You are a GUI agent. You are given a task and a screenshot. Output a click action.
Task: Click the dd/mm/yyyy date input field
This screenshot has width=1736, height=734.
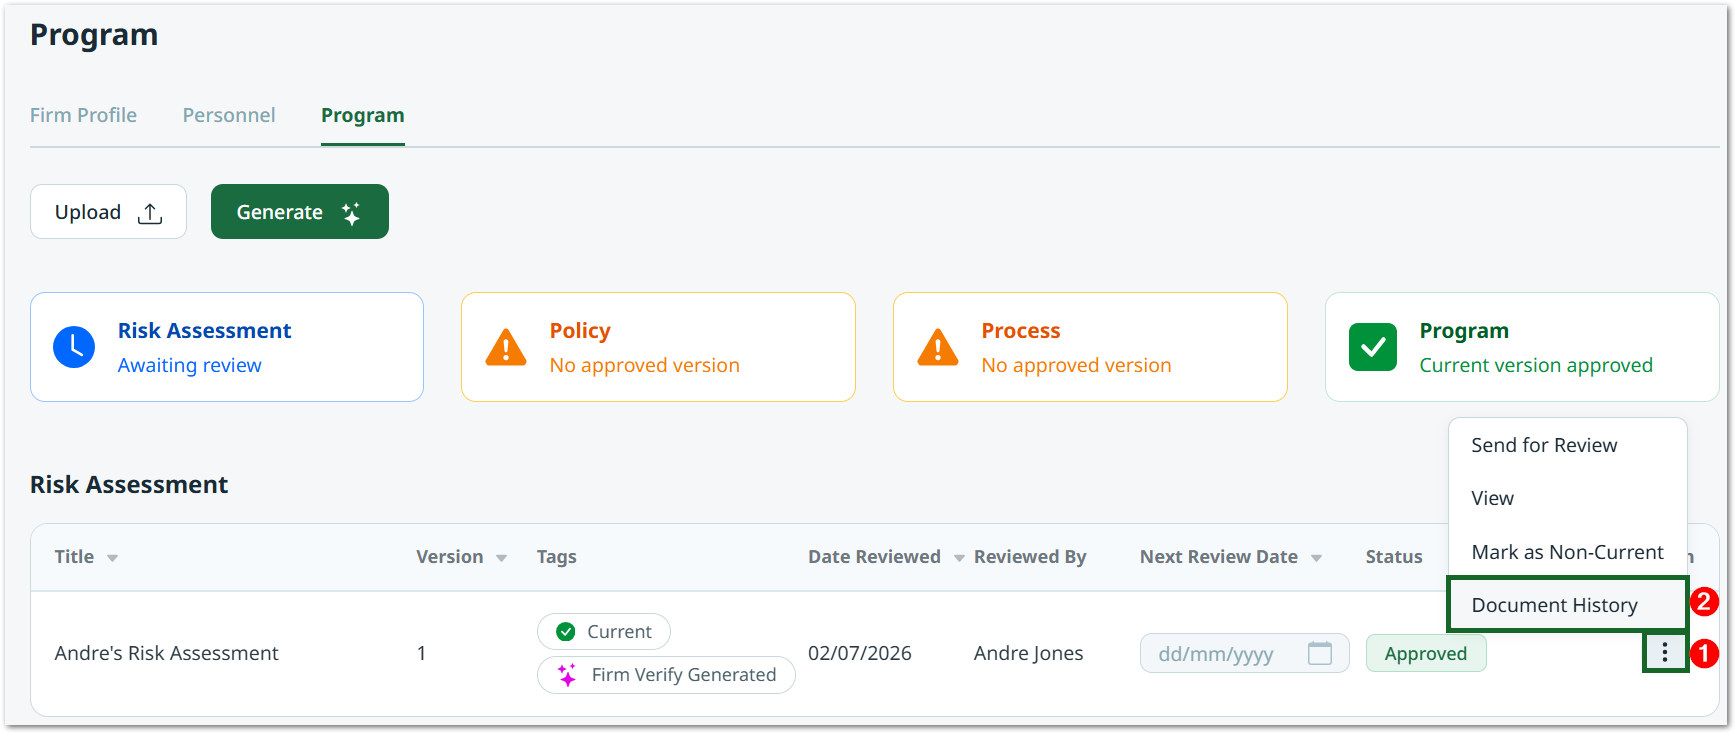(x=1244, y=653)
